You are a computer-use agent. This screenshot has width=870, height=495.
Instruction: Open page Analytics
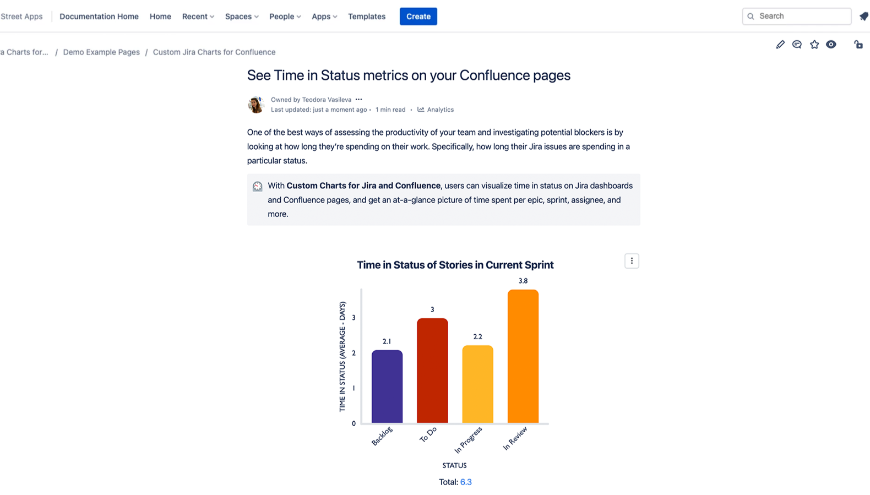[x=436, y=110]
